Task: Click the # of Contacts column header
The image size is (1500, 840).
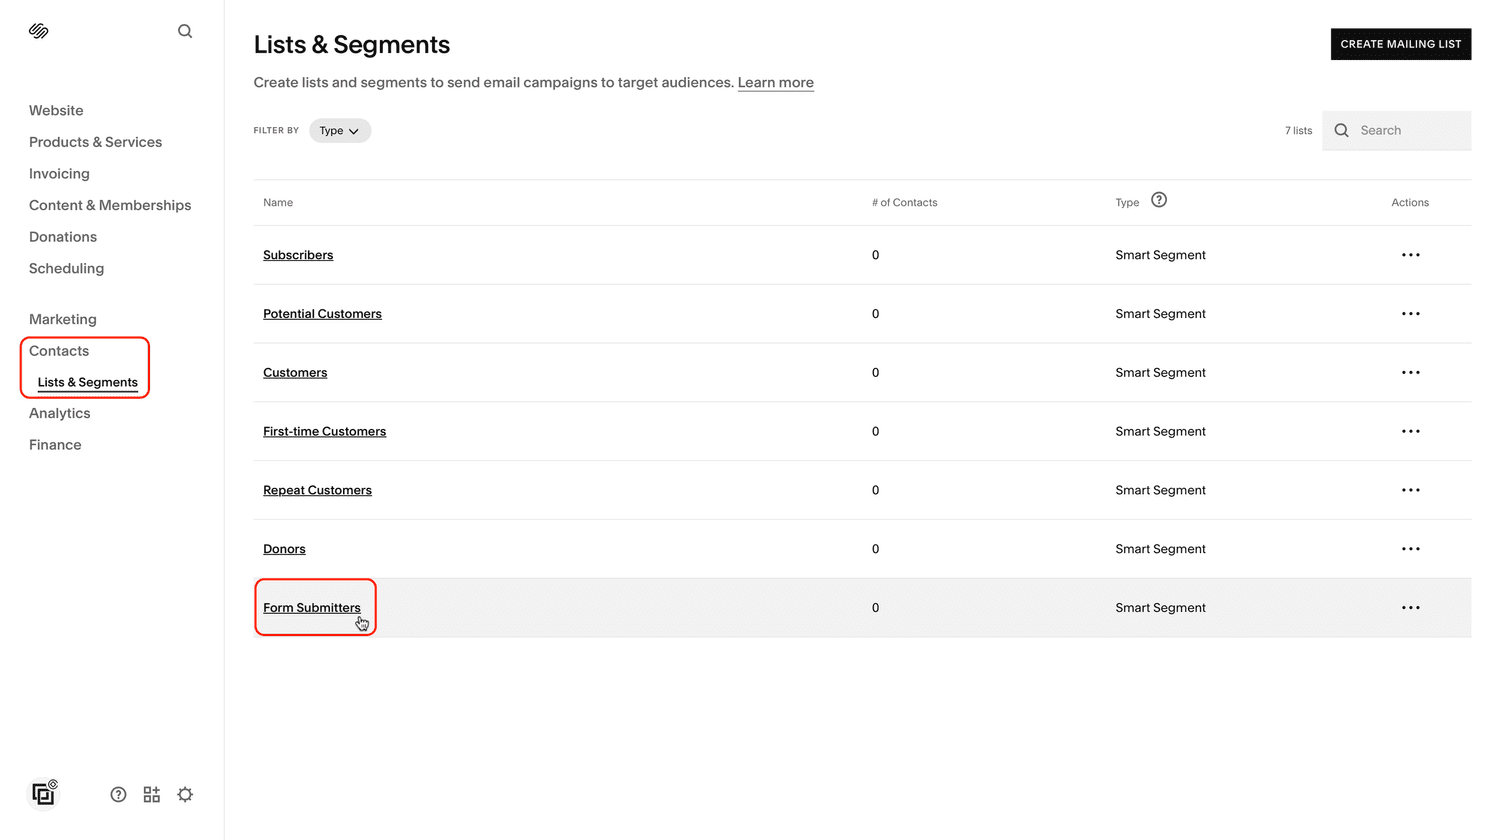Action: click(905, 203)
